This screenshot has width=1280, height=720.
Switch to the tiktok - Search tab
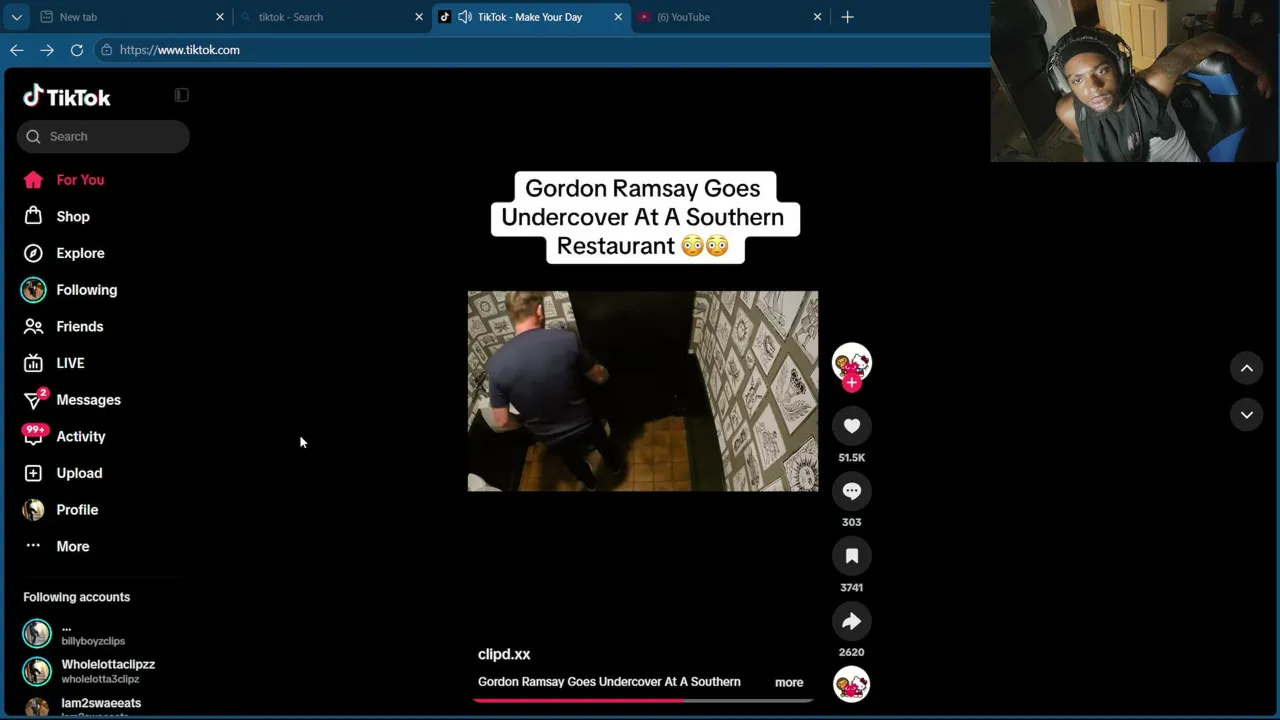click(331, 17)
